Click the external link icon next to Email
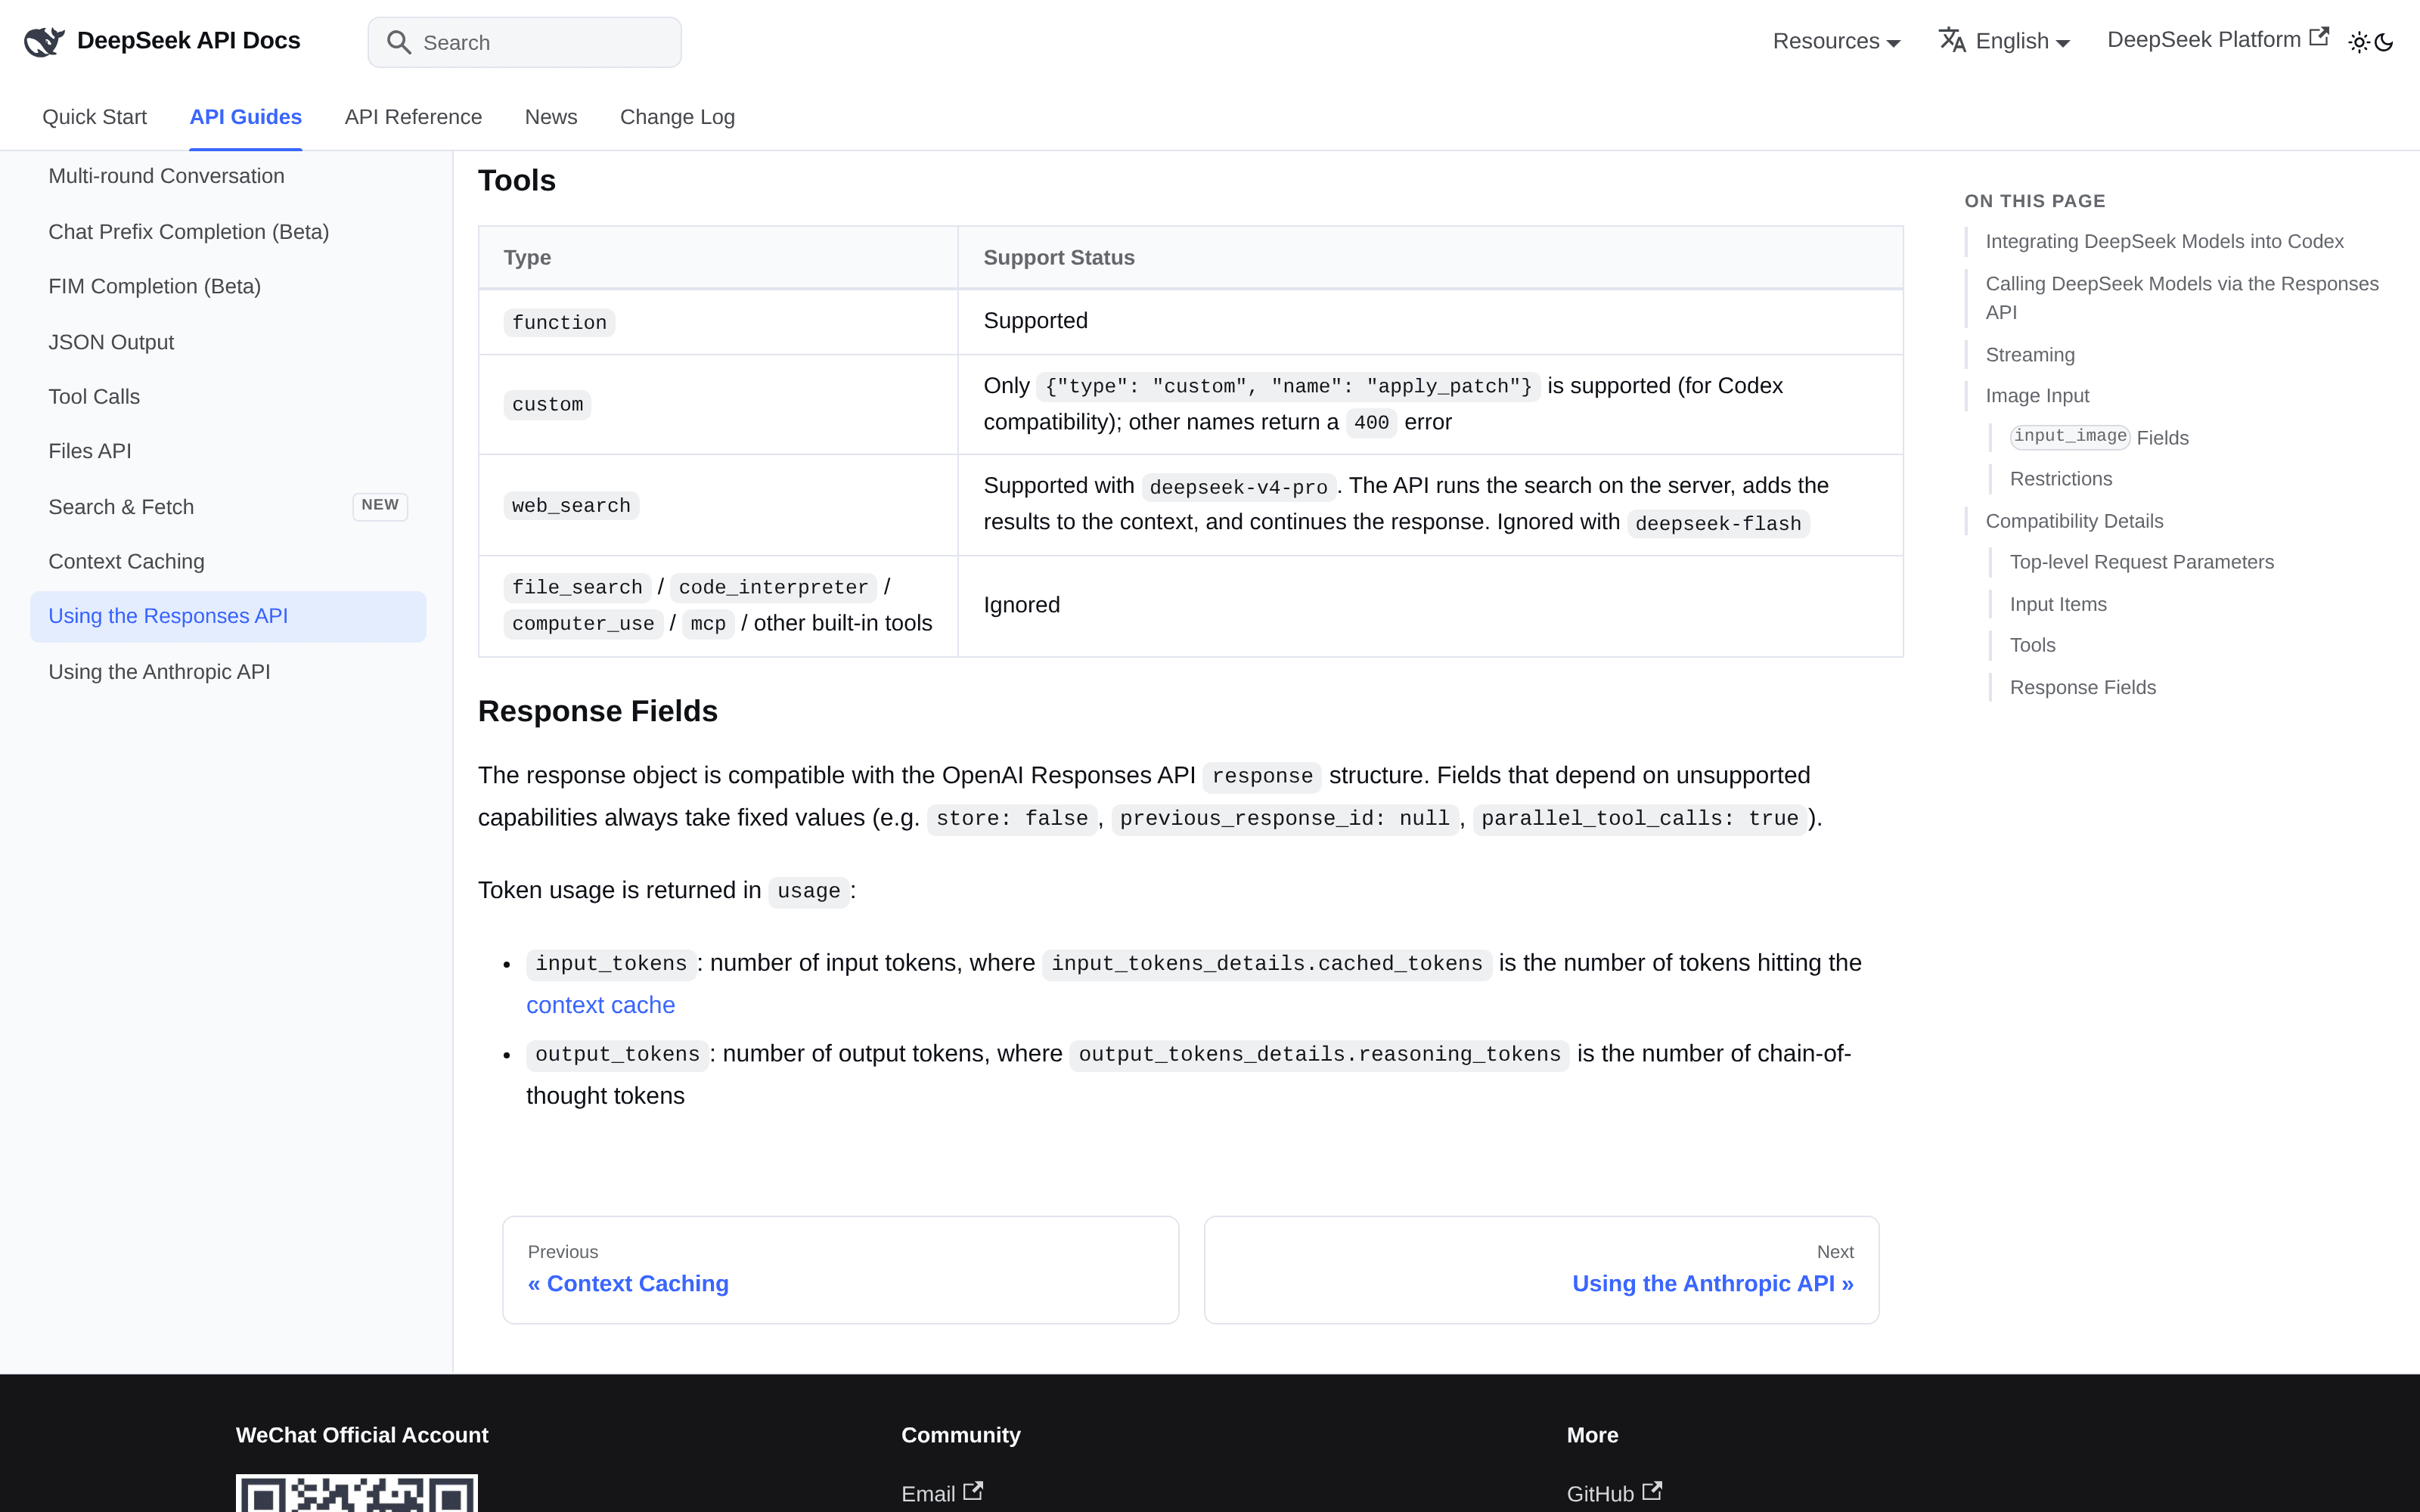Image resolution: width=2420 pixels, height=1512 pixels. click(973, 1491)
